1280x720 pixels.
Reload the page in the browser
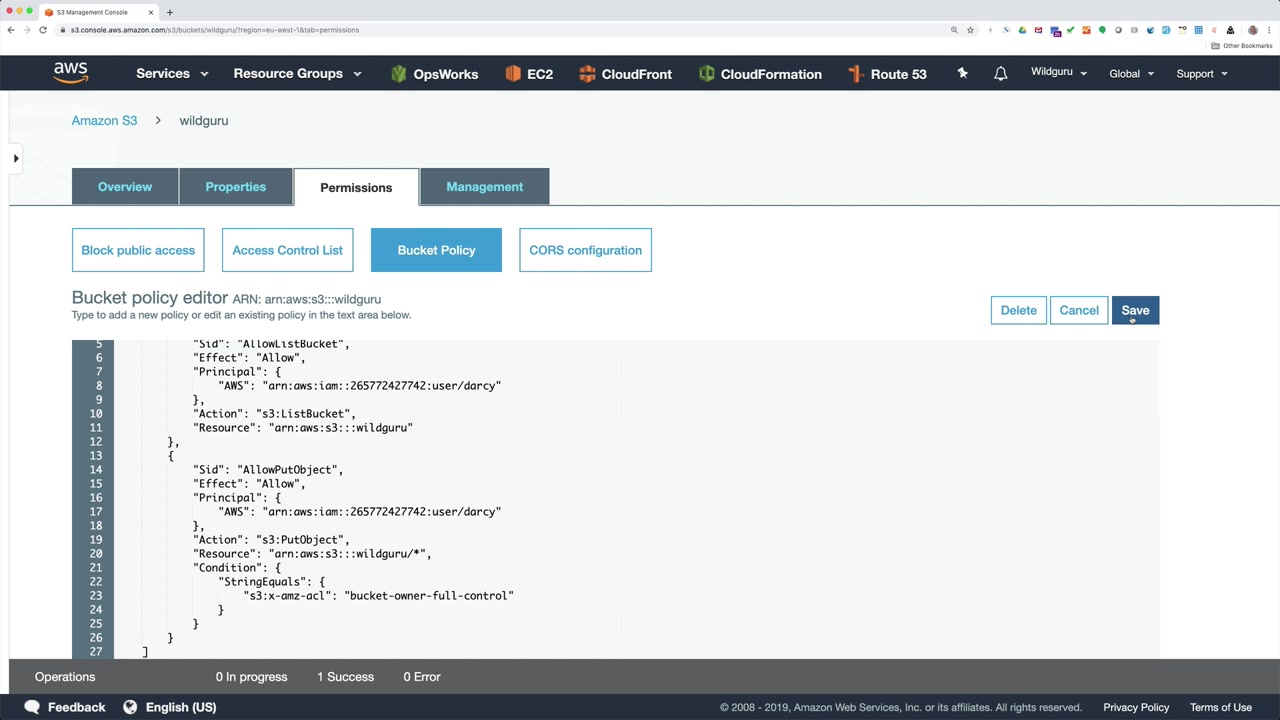43,30
